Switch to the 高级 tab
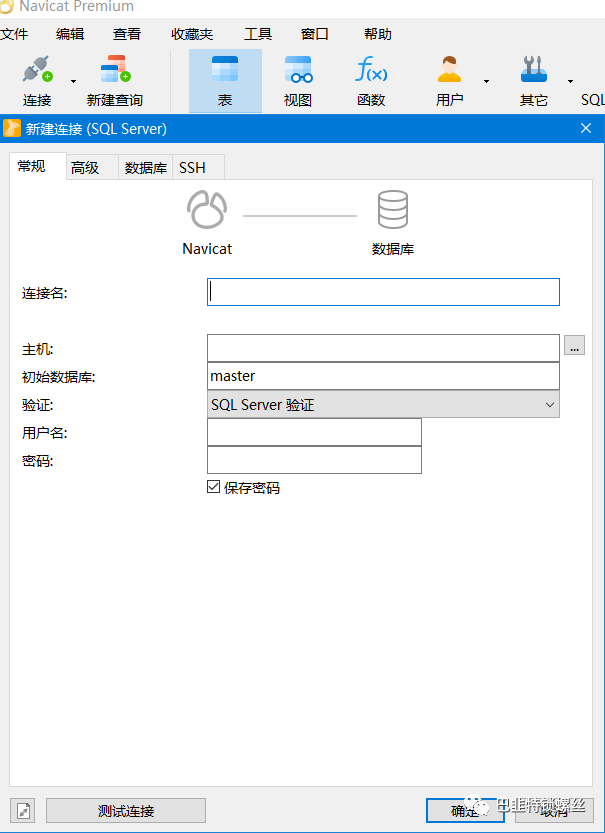Screen dimensions: 605x833 pyautogui.click(x=92, y=167)
